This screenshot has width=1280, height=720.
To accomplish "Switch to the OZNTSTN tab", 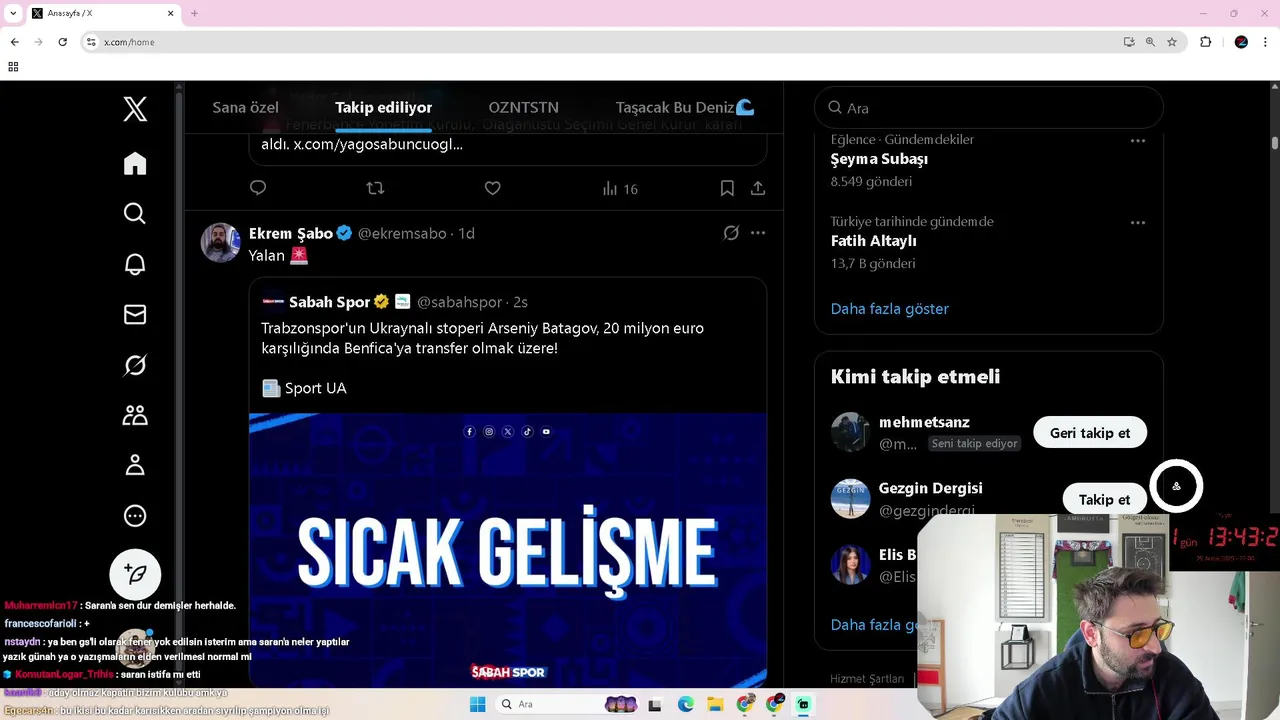I will 523,107.
